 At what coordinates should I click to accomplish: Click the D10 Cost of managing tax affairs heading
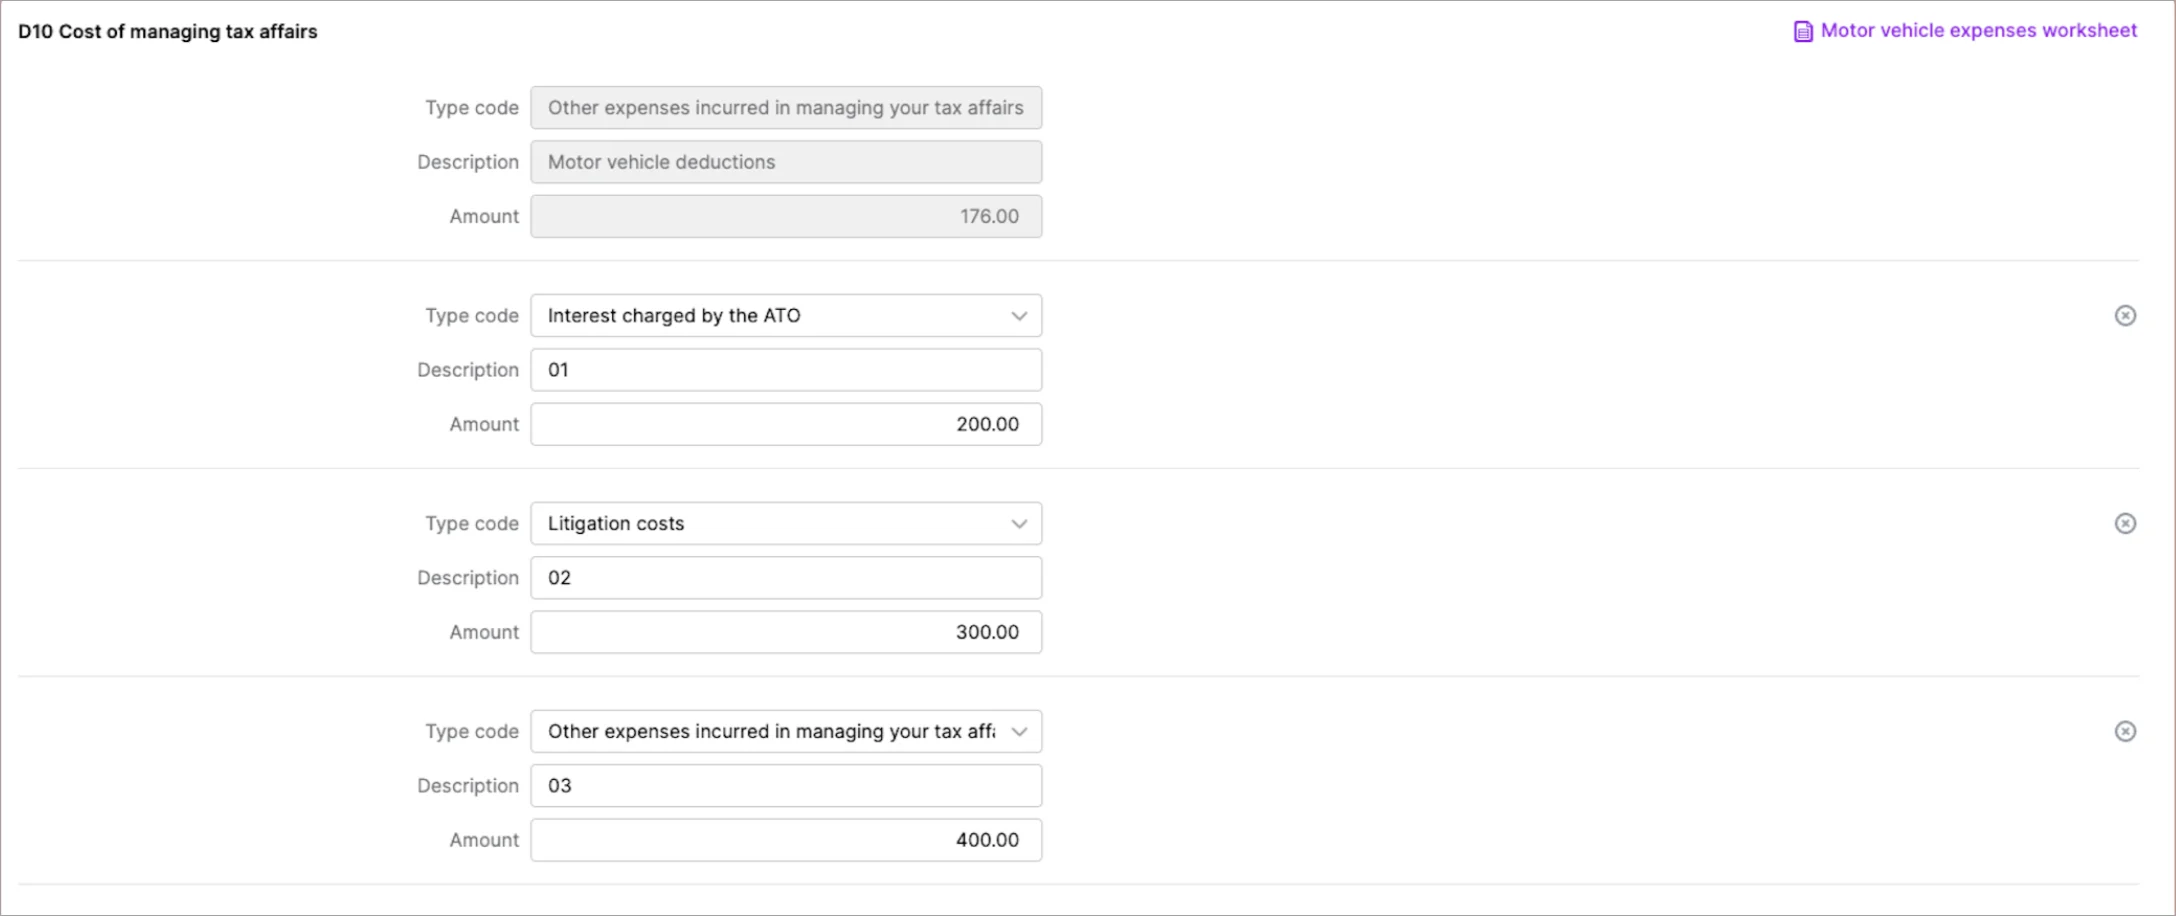coord(167,31)
